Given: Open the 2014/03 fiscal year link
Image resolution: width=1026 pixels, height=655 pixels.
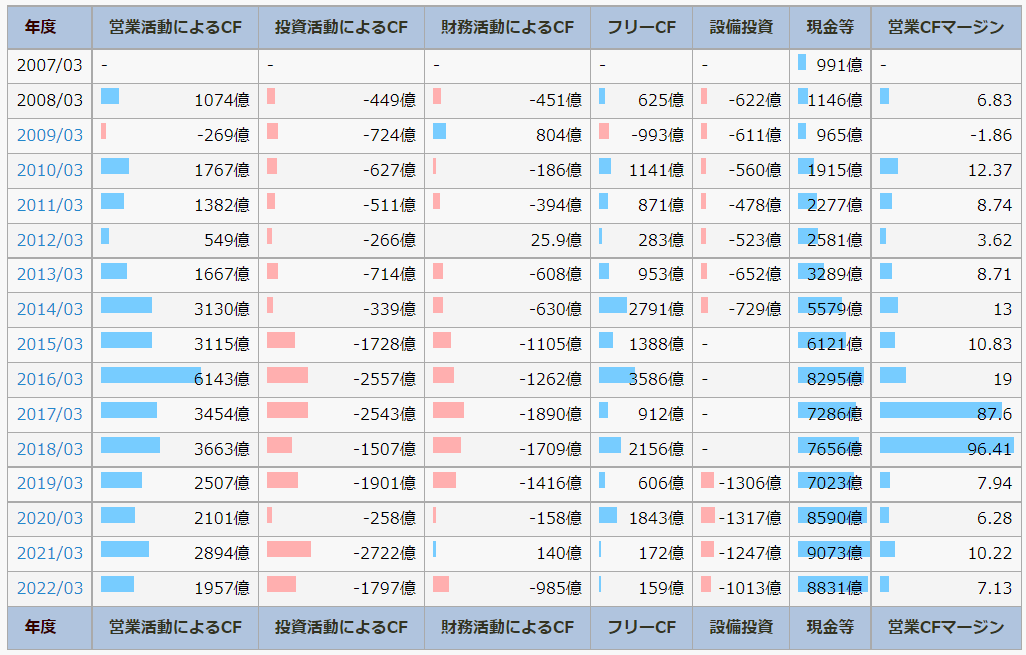Looking at the screenshot, I should coord(50,310).
